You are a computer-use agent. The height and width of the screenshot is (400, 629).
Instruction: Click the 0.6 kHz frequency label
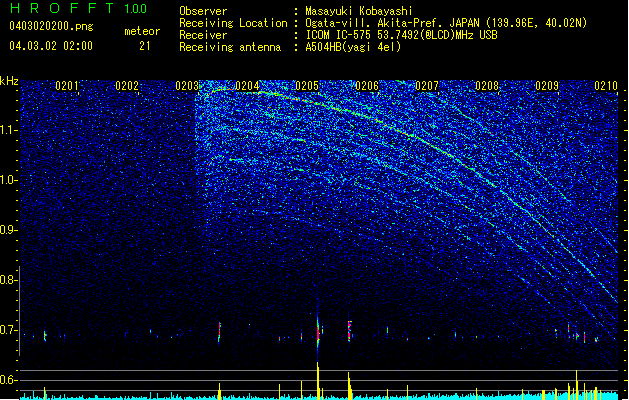pyautogui.click(x=9, y=380)
